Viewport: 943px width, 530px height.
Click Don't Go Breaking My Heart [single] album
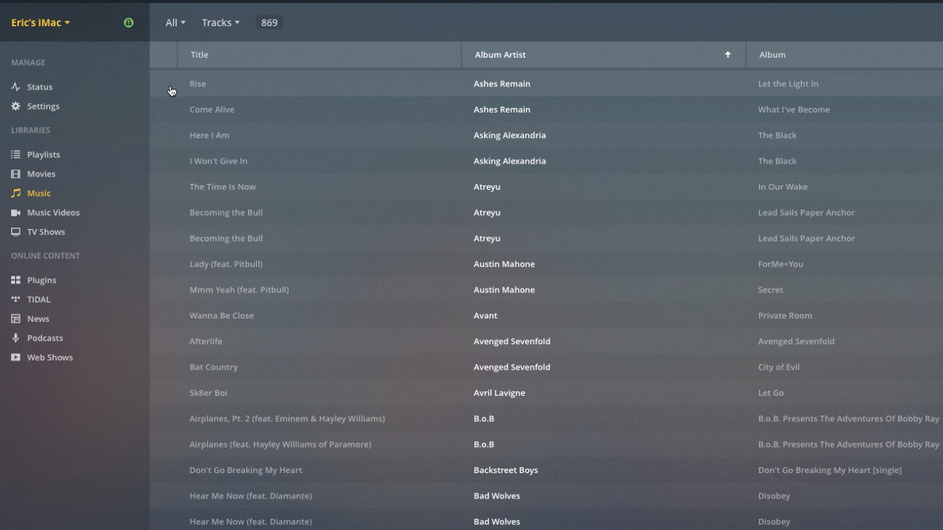(830, 470)
